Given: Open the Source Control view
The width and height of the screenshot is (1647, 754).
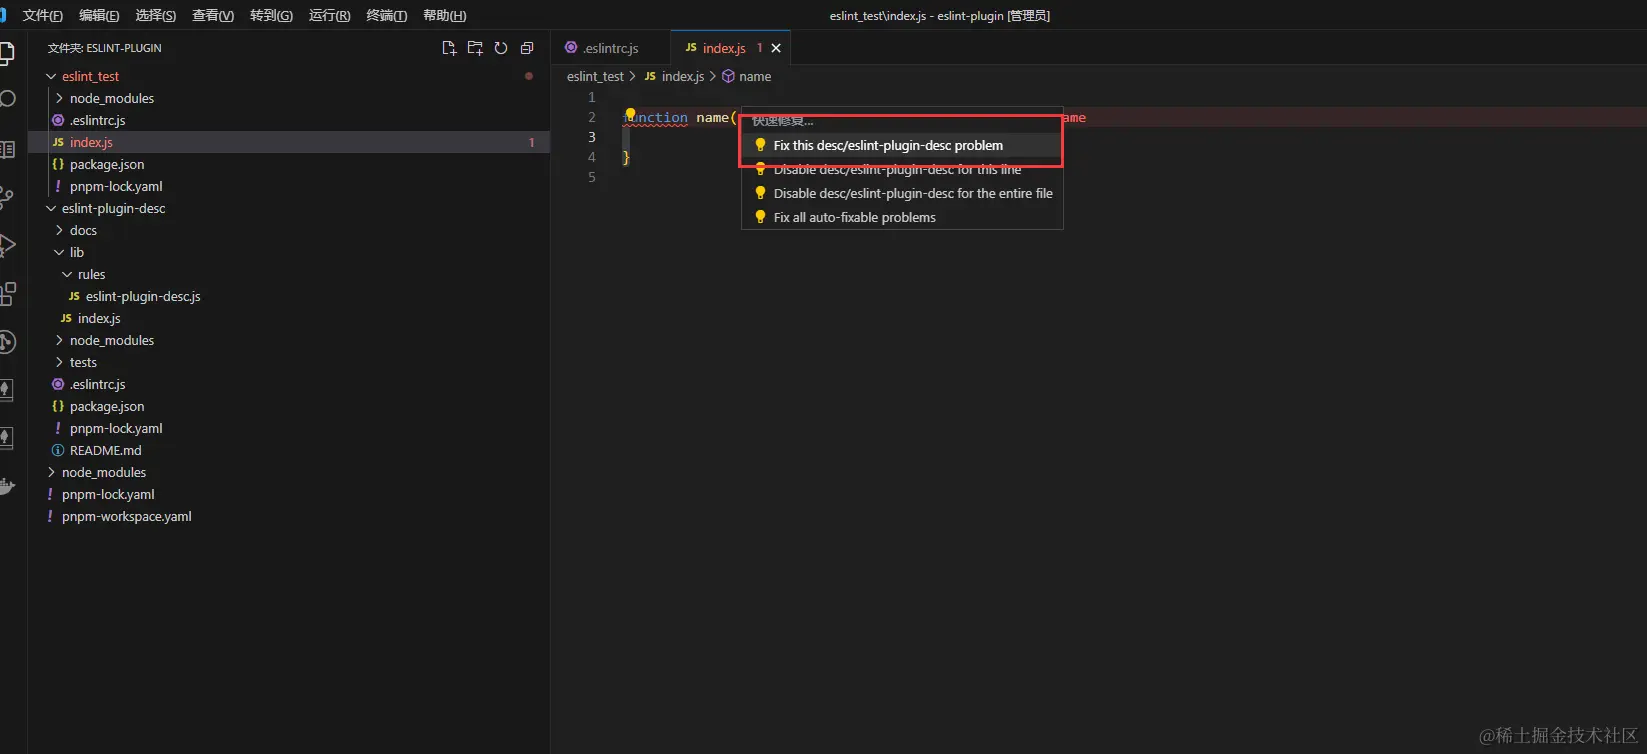Looking at the screenshot, I should [x=7, y=197].
